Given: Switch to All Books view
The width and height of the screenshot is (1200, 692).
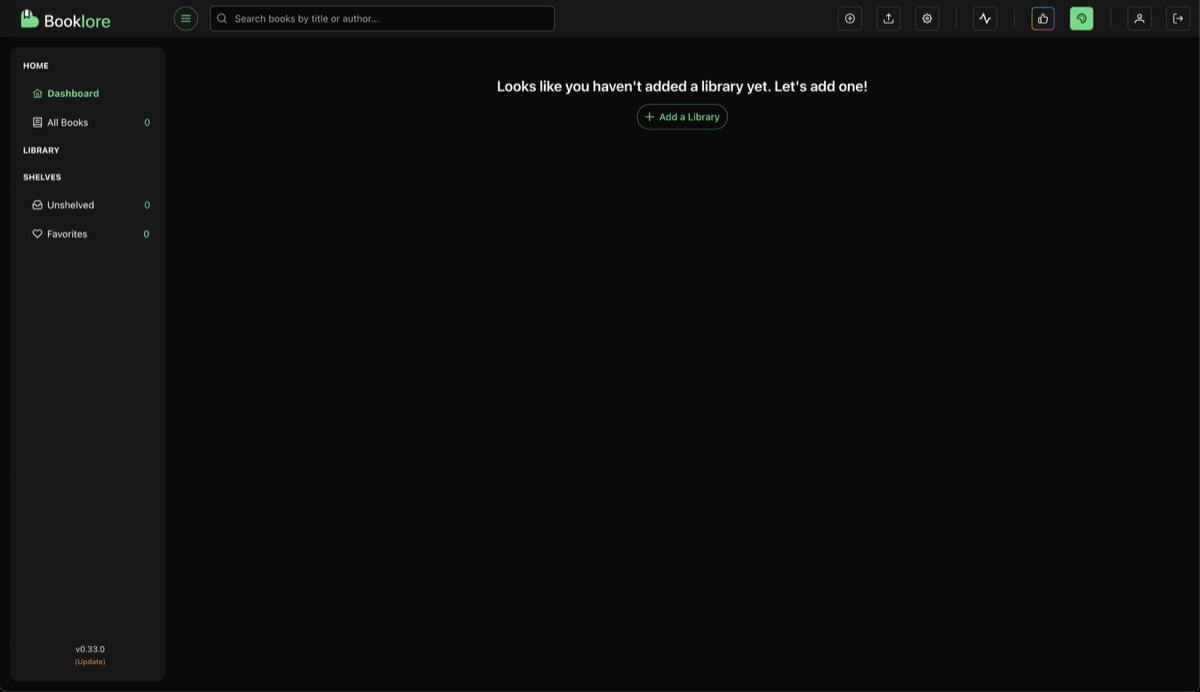Looking at the screenshot, I should coord(67,122).
